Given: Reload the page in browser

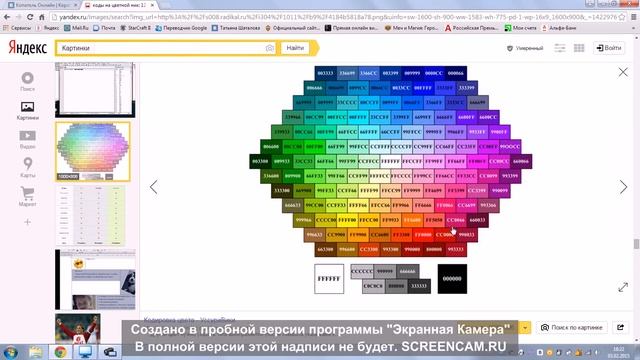Looking at the screenshot, I should tap(30, 17).
